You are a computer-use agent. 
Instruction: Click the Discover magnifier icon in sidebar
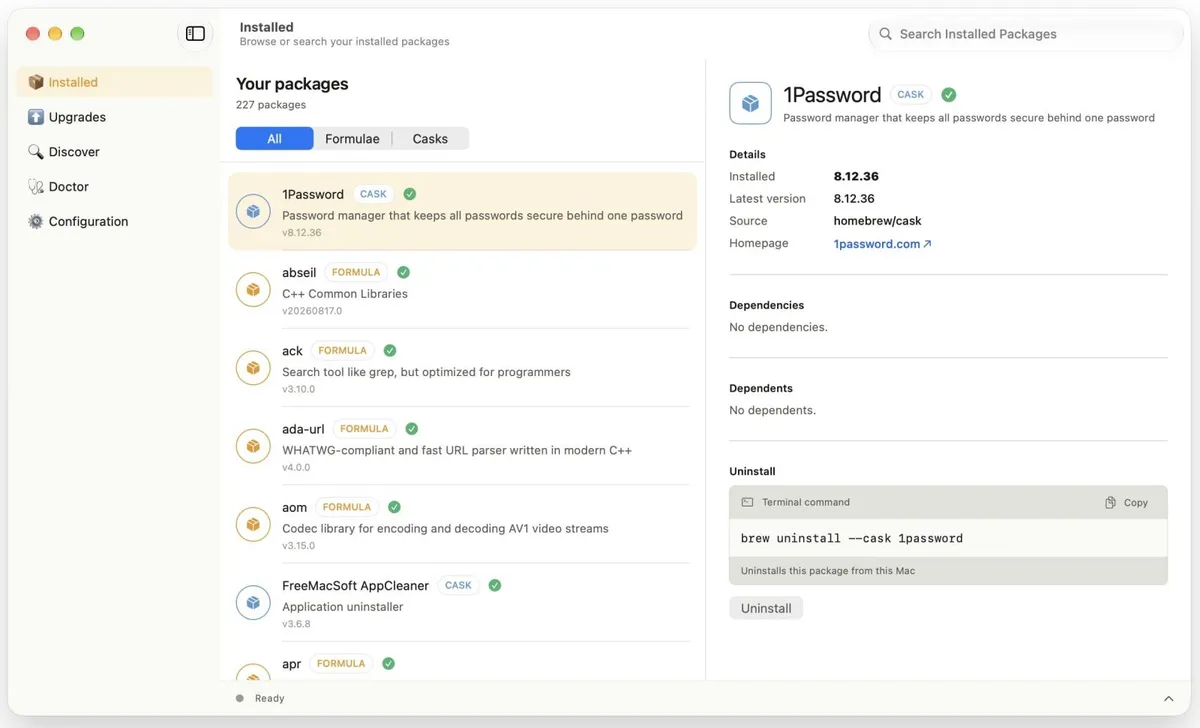coord(36,152)
